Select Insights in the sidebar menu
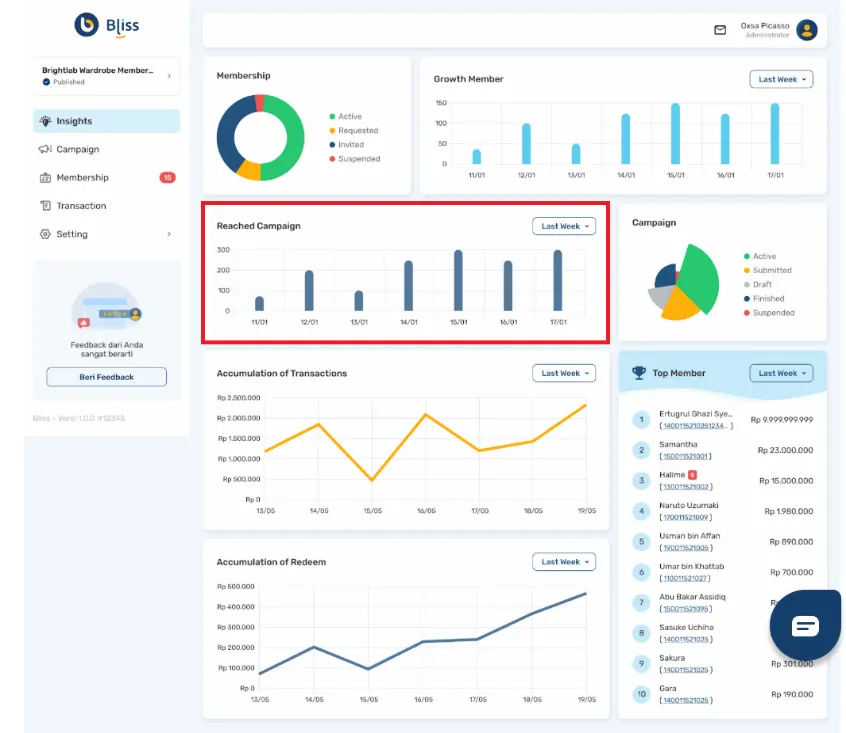The height and width of the screenshot is (733, 846). coord(106,121)
